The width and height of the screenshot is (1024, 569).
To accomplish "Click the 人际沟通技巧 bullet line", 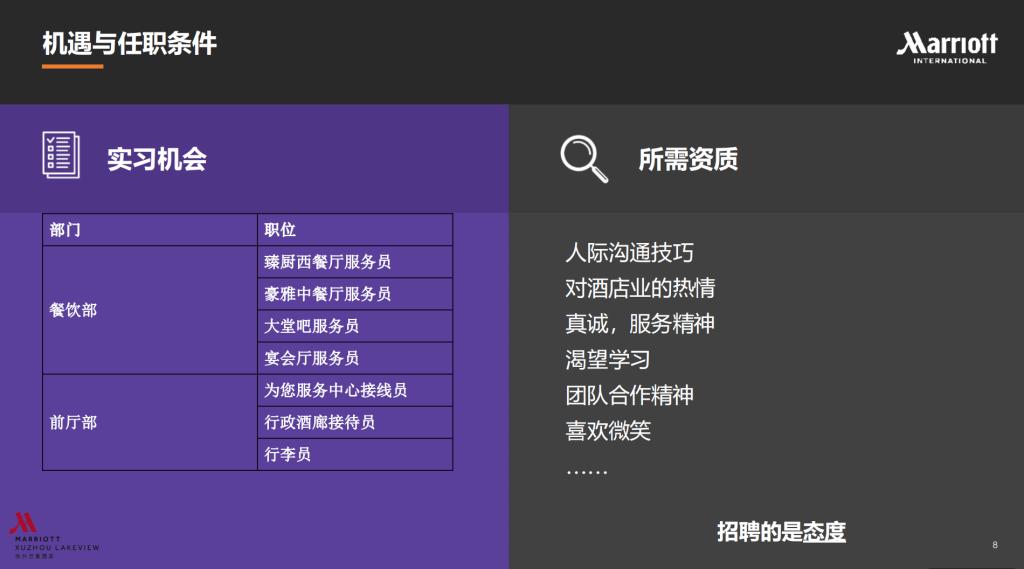I will click(x=629, y=252).
